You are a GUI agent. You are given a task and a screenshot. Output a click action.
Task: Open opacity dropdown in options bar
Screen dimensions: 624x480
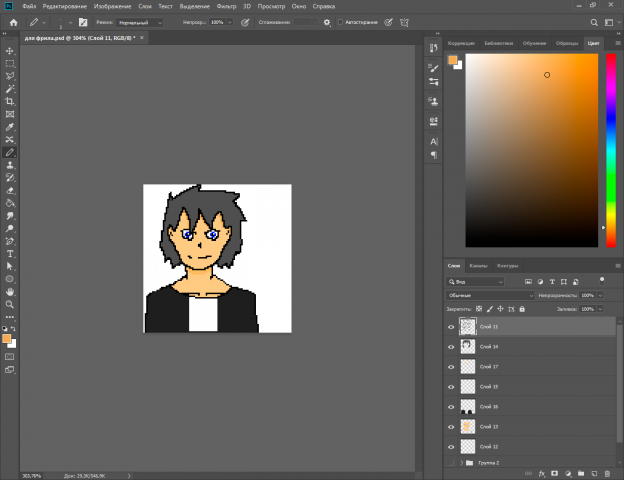coord(230,22)
